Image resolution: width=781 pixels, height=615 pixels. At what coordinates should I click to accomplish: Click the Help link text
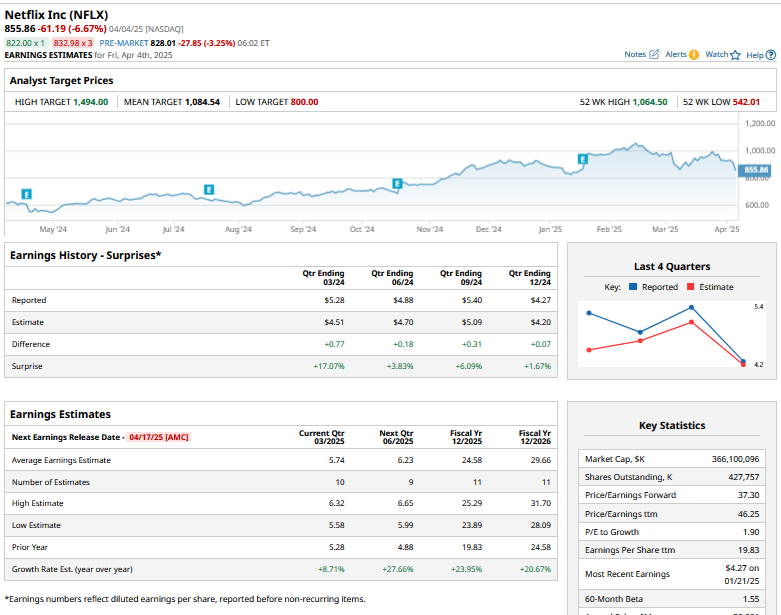pyautogui.click(x=755, y=54)
